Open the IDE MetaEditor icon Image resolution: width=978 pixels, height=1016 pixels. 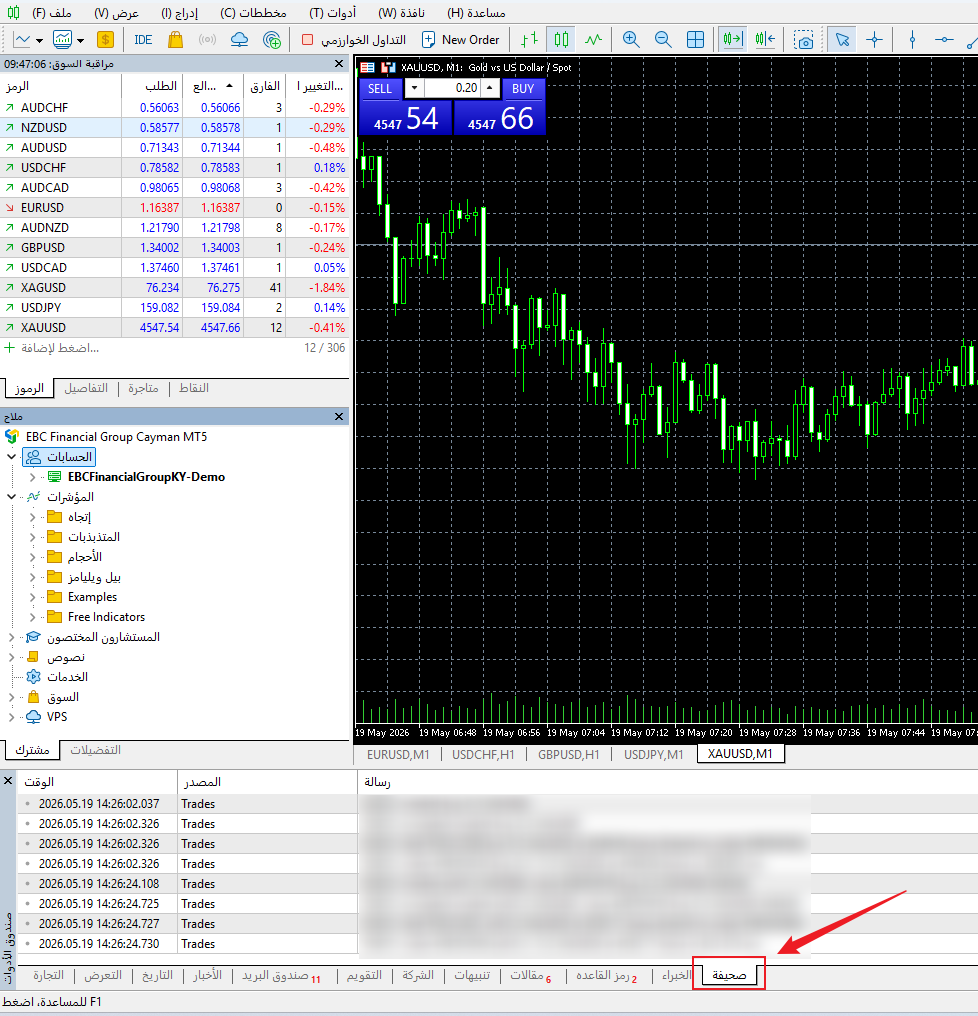(x=143, y=40)
